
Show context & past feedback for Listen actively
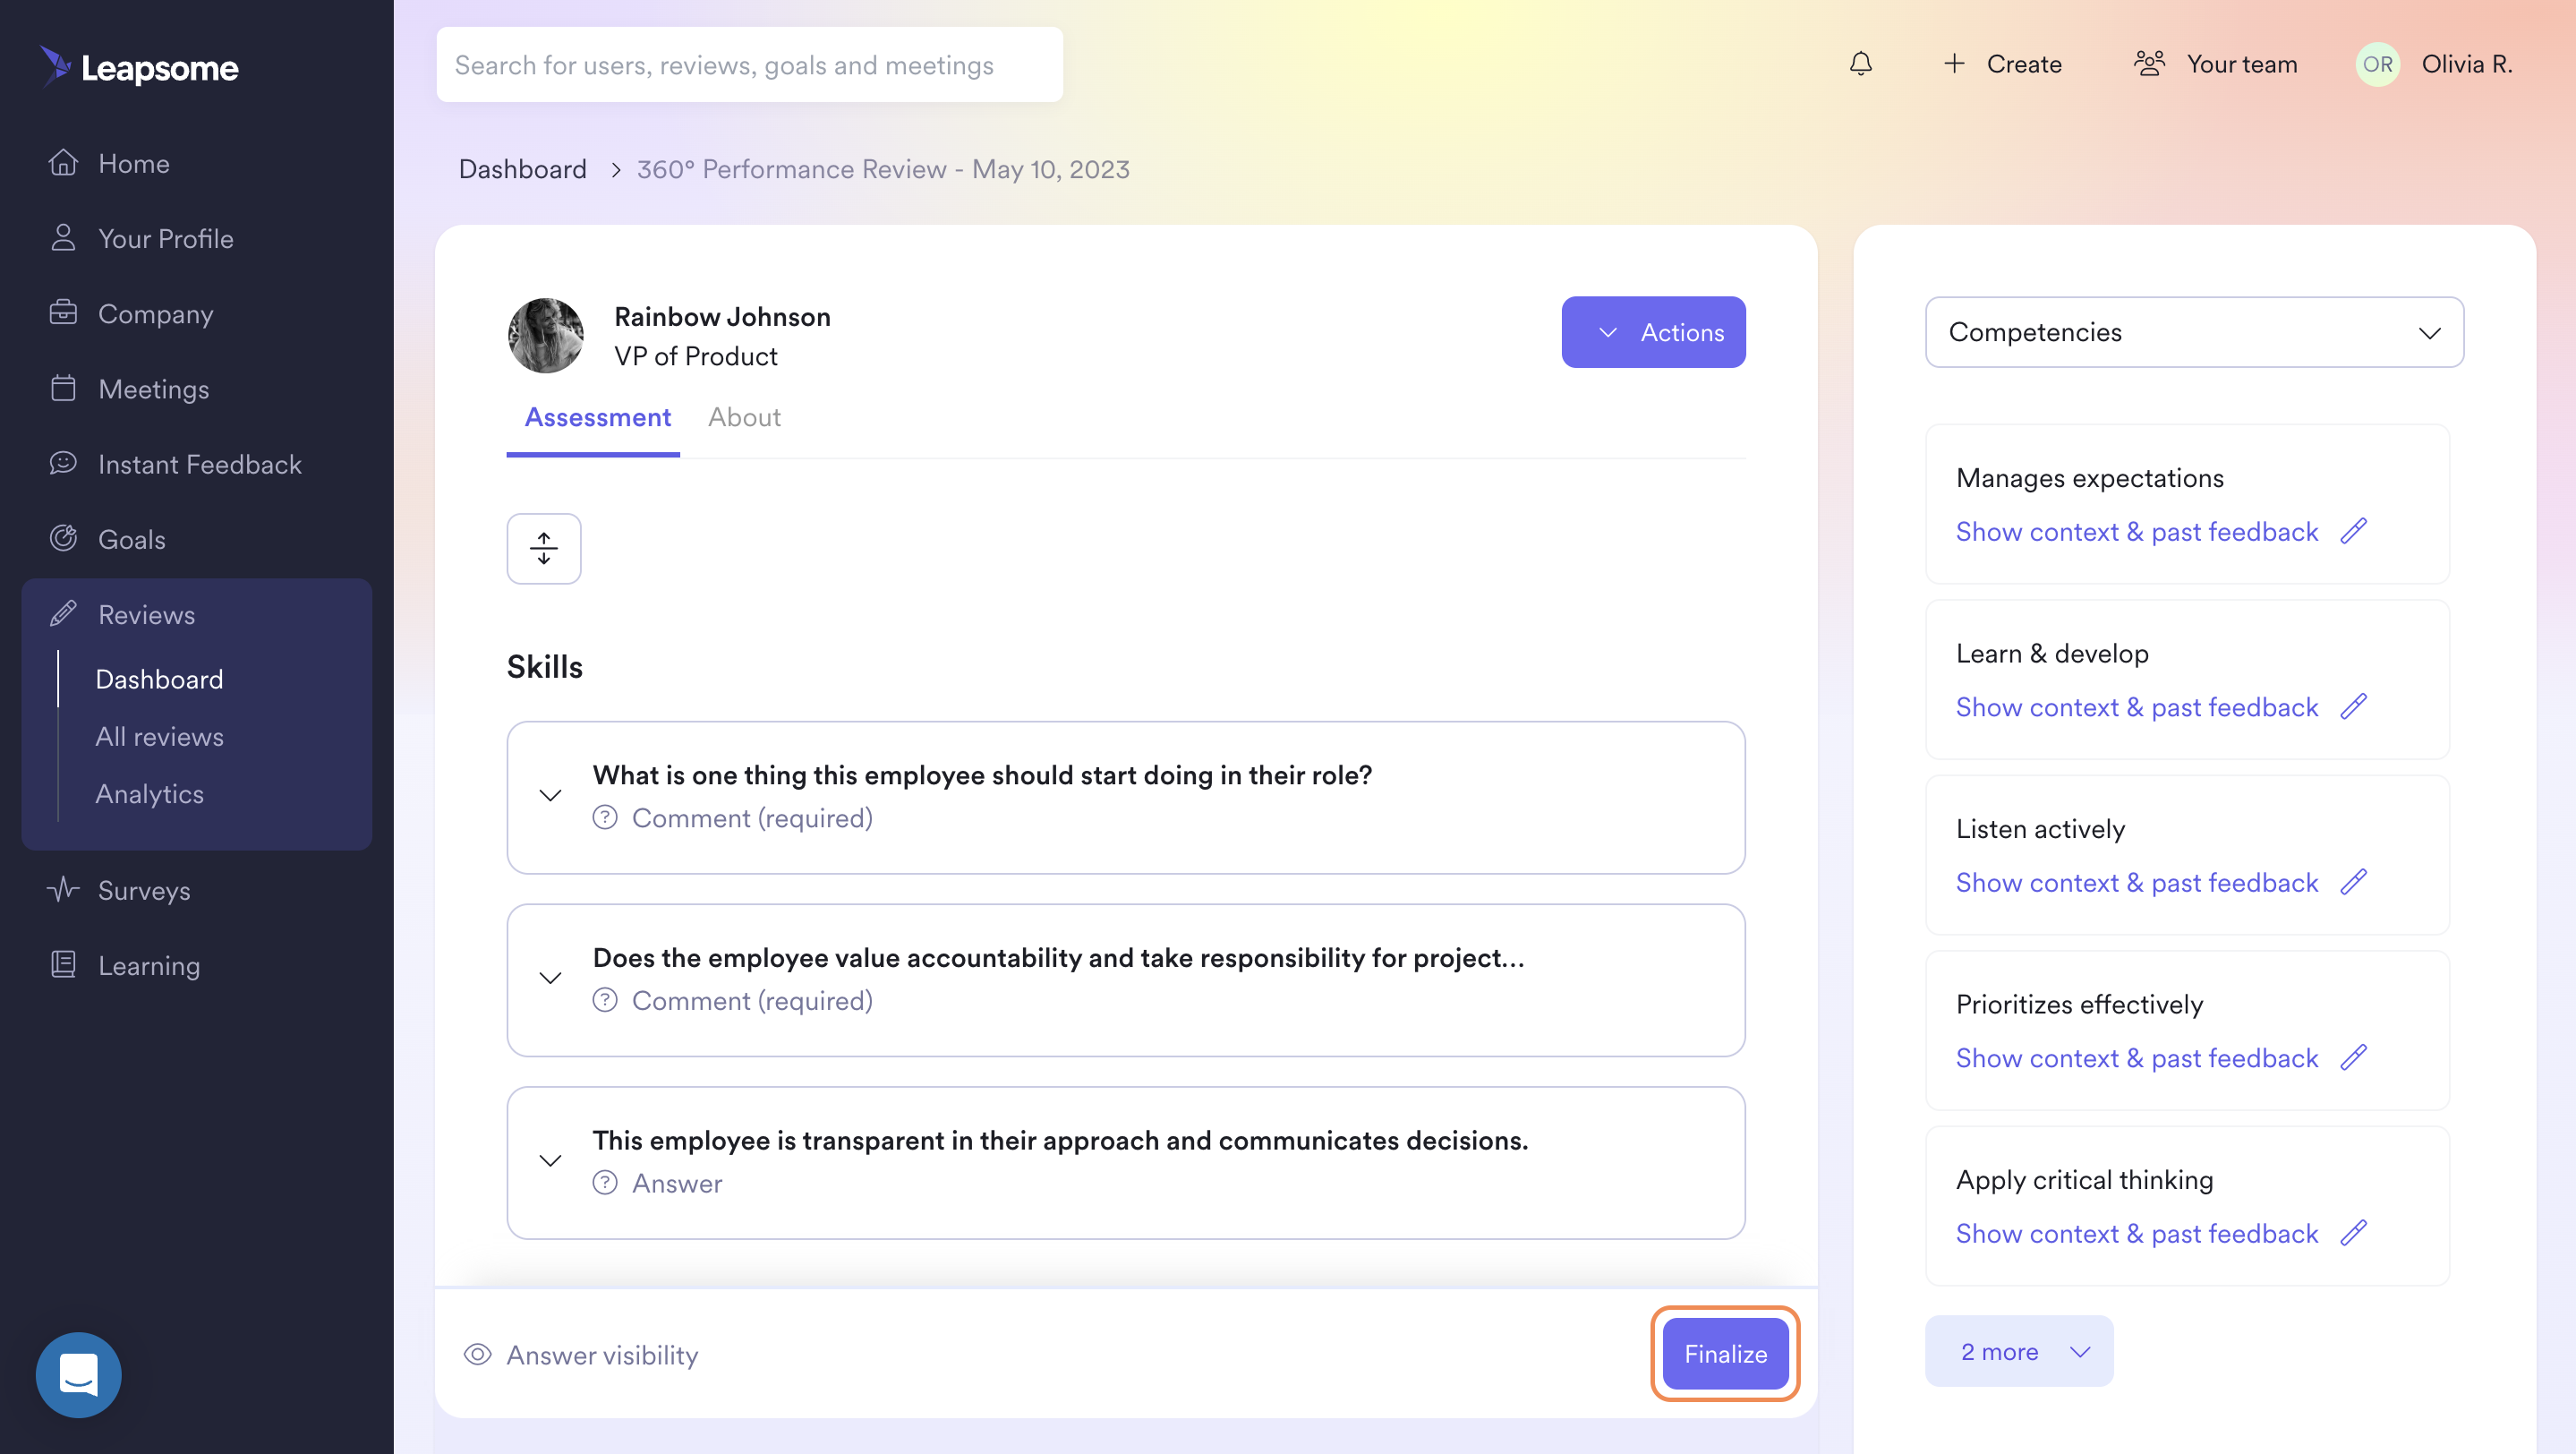[x=2137, y=883]
